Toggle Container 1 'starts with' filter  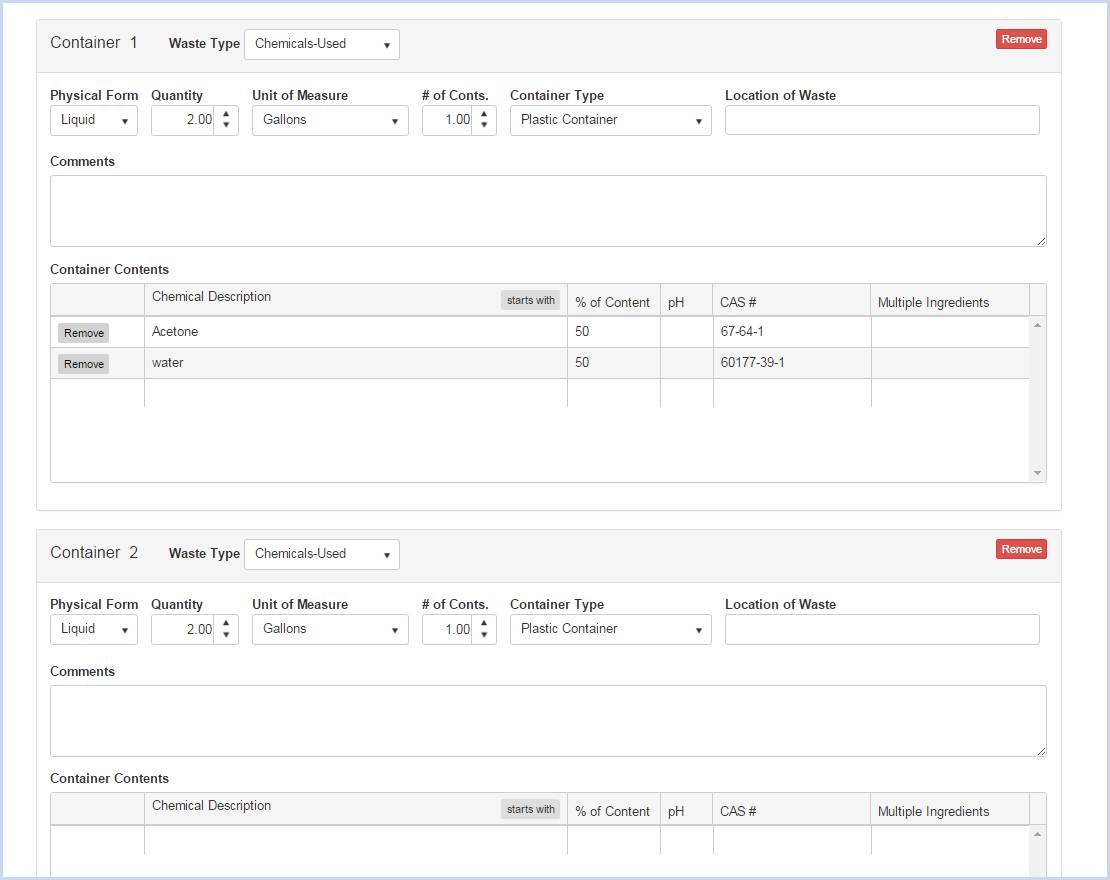tap(530, 300)
